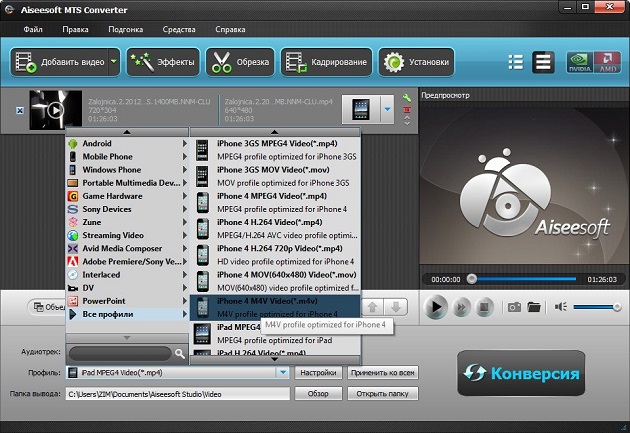This screenshot has height=433, width=630.
Task: Open snapshot folder icon
Action: point(534,307)
